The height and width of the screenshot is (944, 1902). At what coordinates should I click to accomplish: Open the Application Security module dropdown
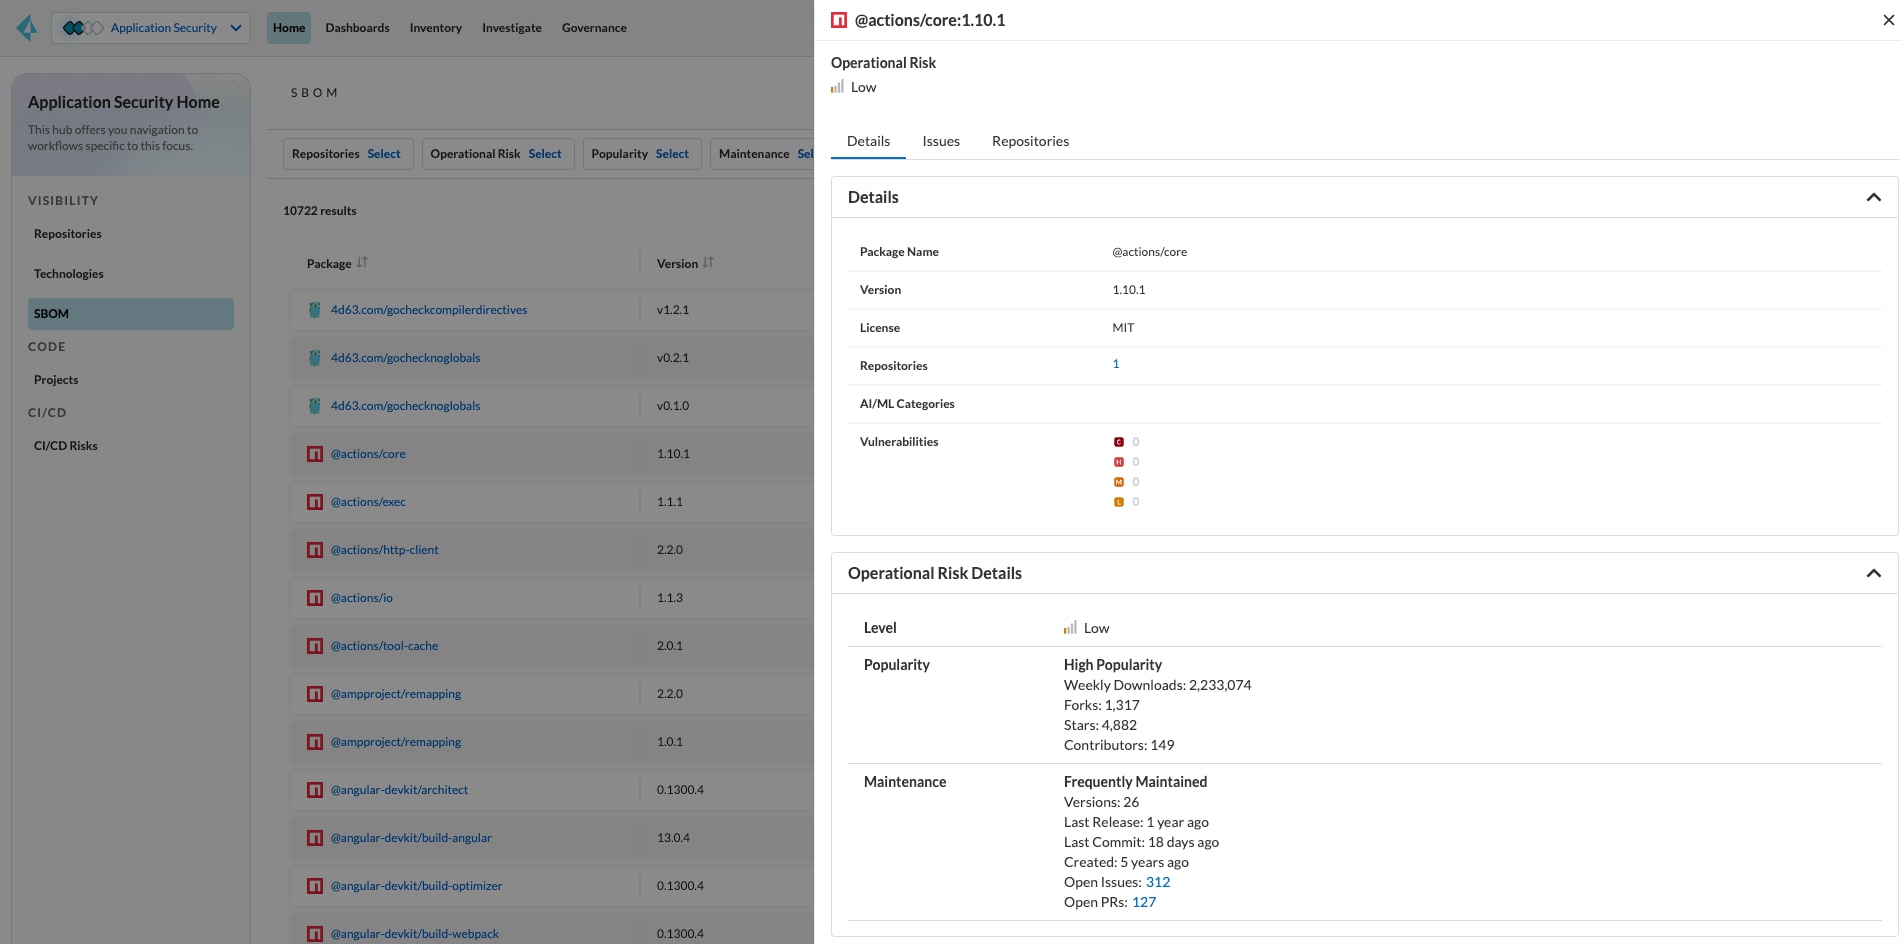152,28
